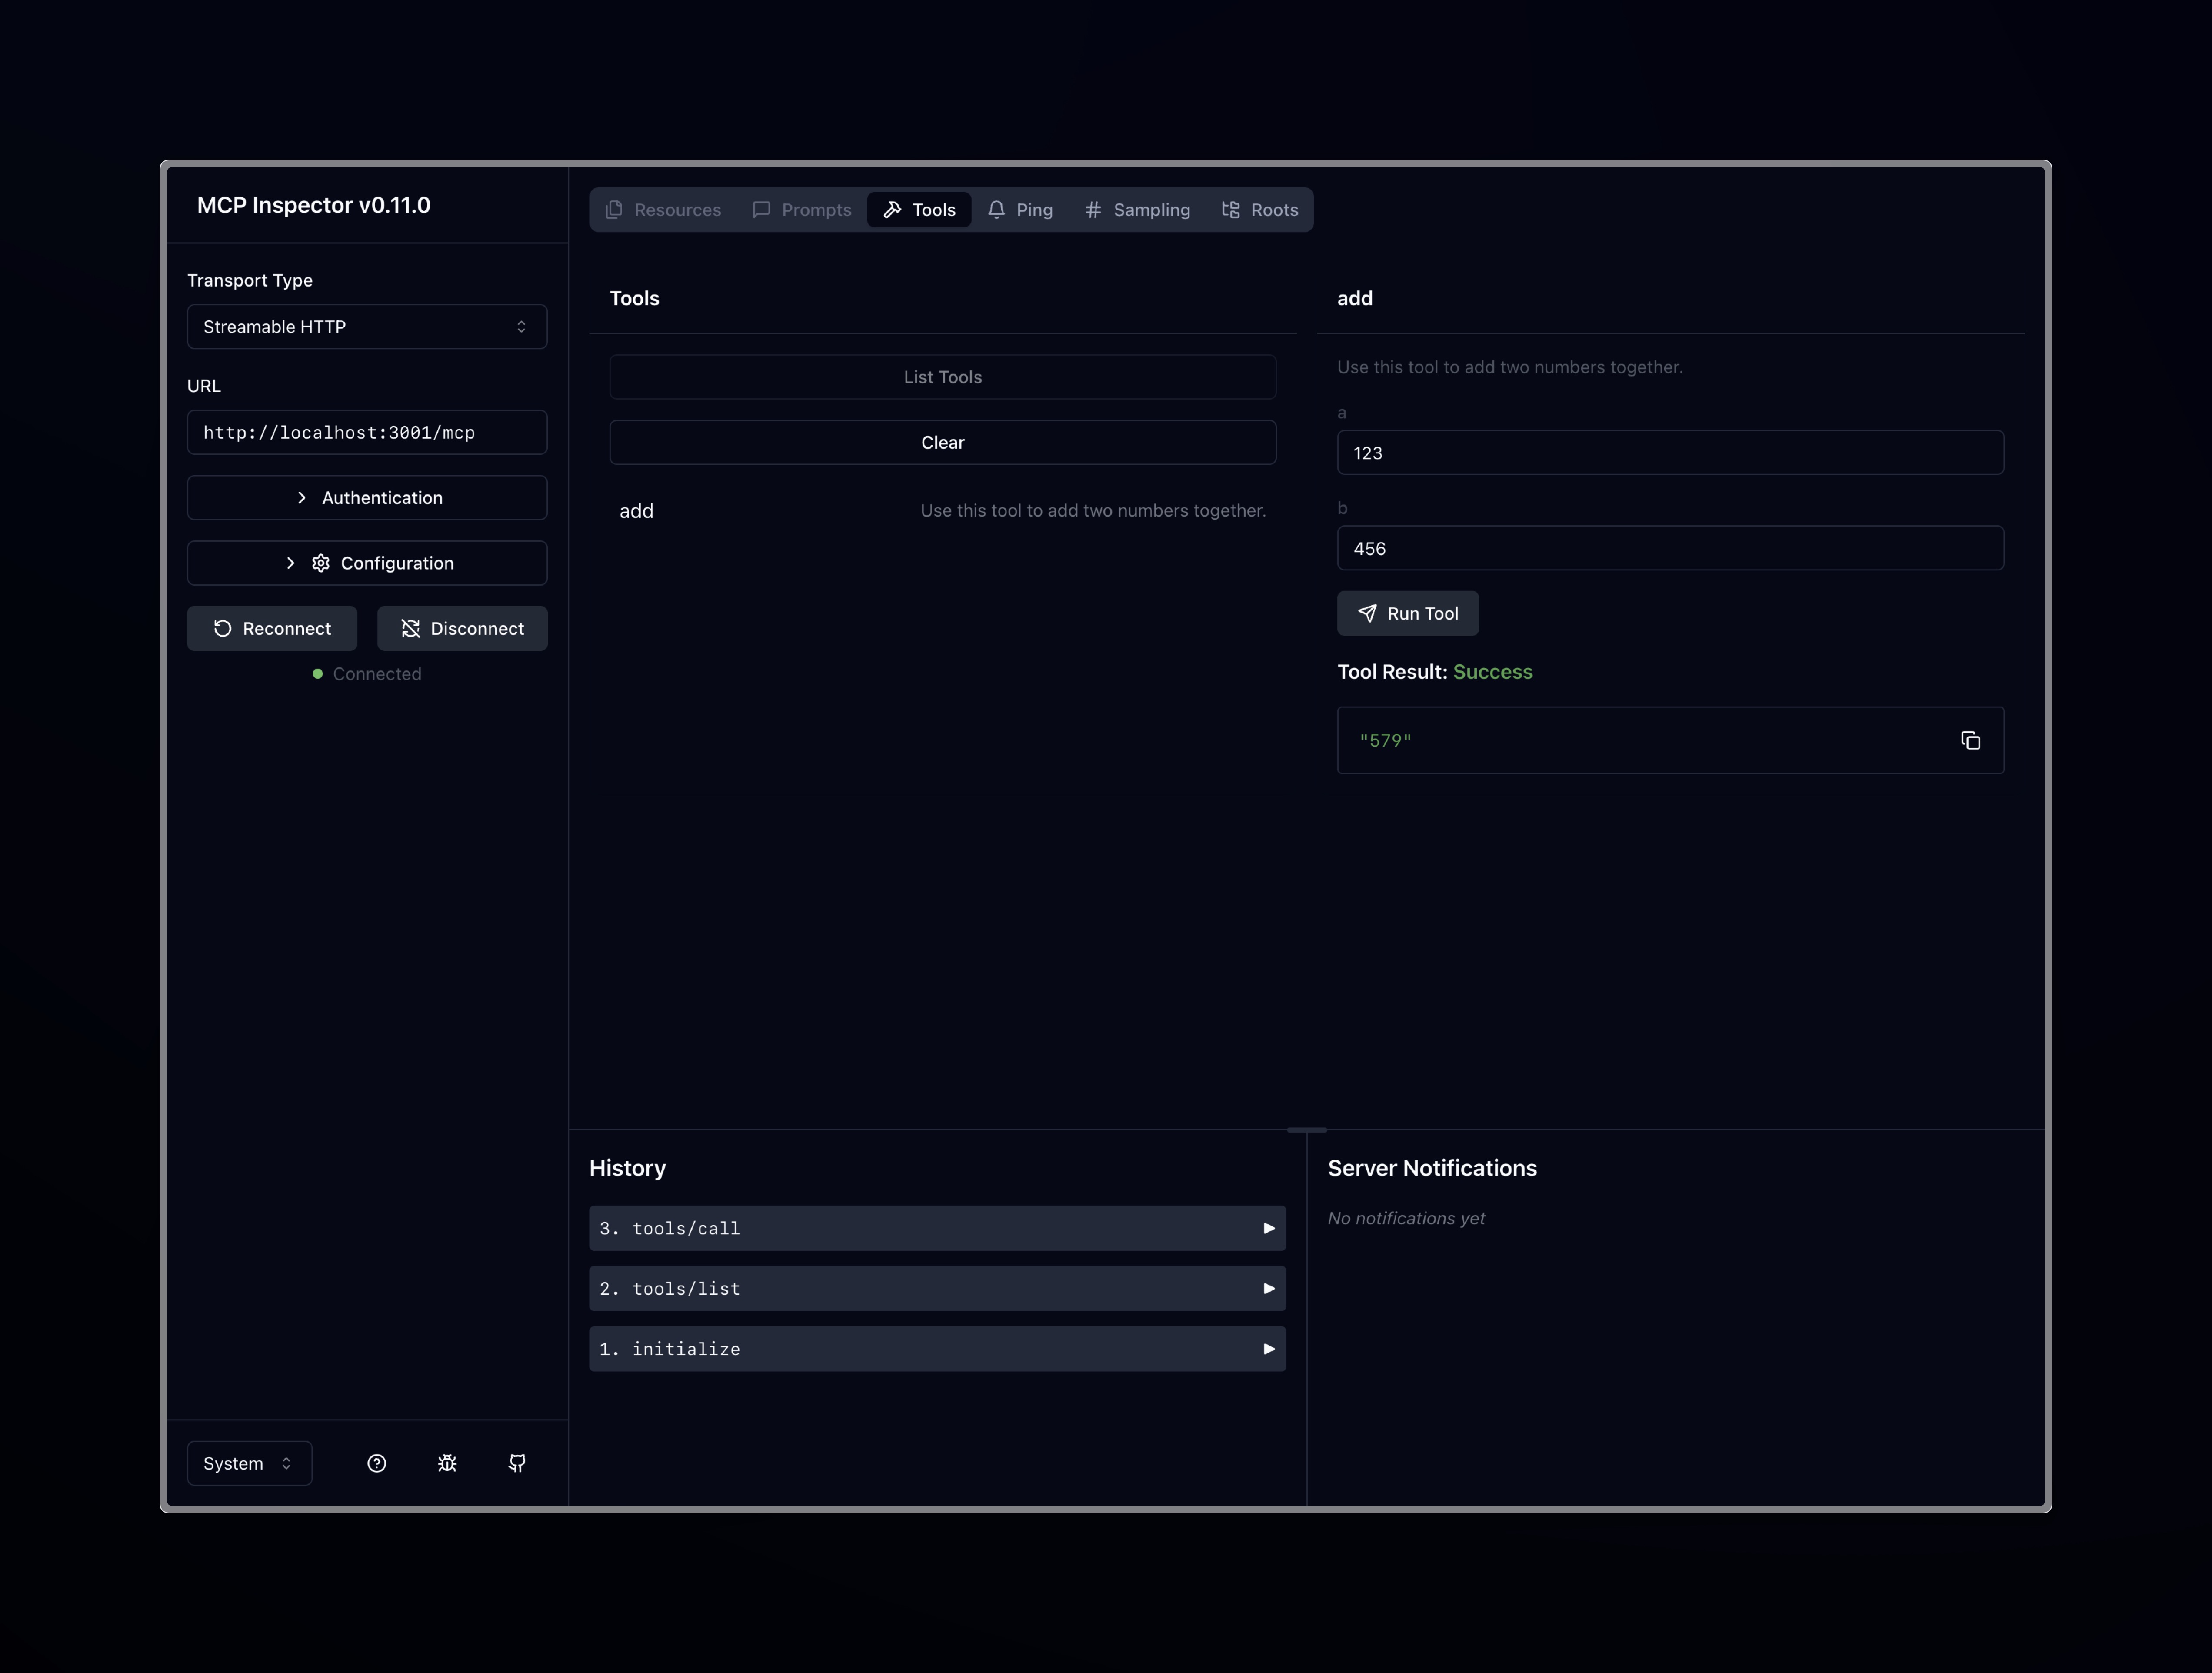This screenshot has height=1673, width=2212.
Task: Open the Transport Type dropdown
Action: (367, 327)
